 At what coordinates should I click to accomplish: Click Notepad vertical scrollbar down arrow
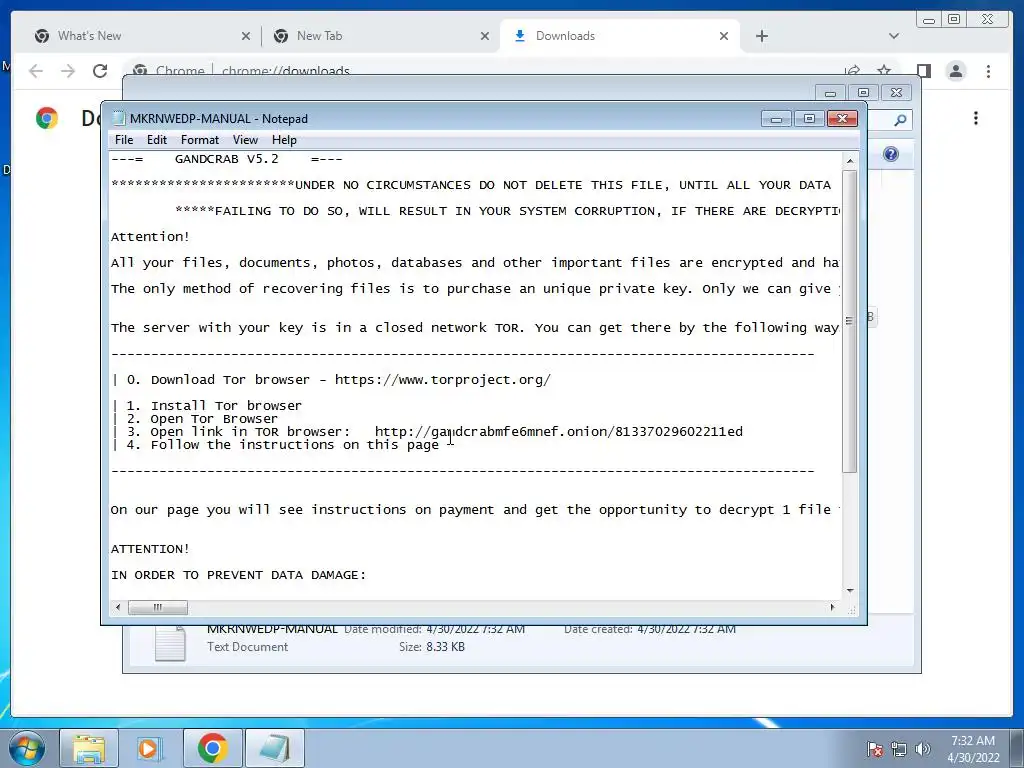(x=850, y=590)
